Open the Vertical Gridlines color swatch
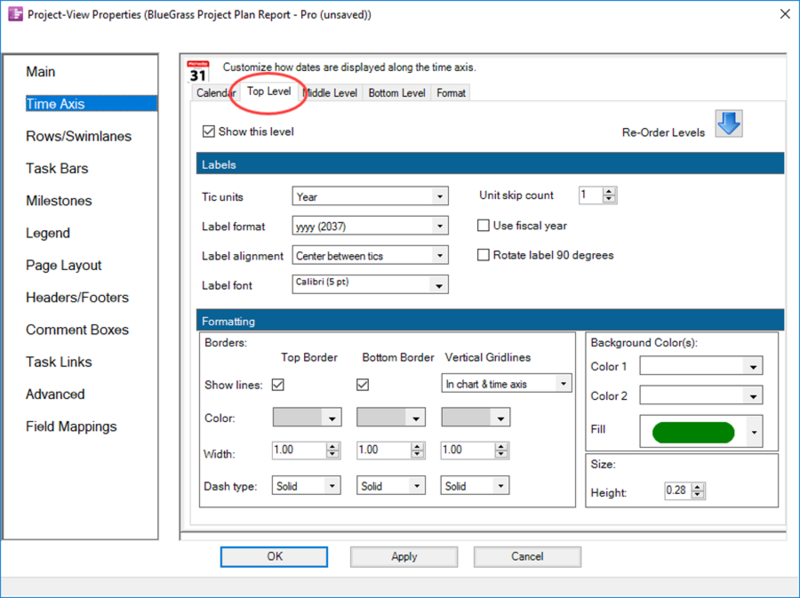 [x=476, y=418]
